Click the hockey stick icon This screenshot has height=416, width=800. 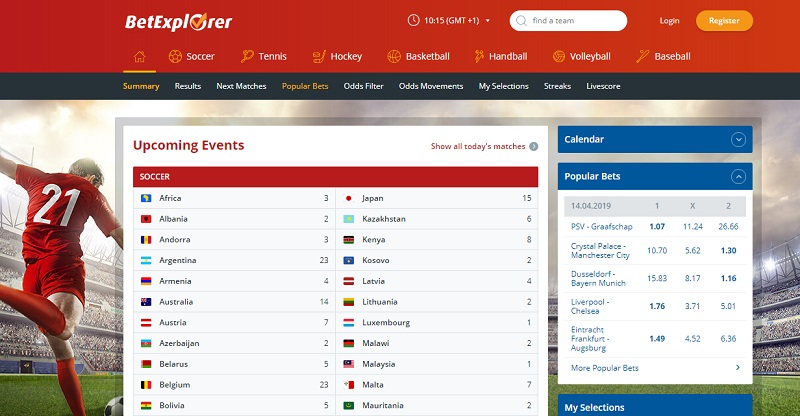[x=319, y=56]
